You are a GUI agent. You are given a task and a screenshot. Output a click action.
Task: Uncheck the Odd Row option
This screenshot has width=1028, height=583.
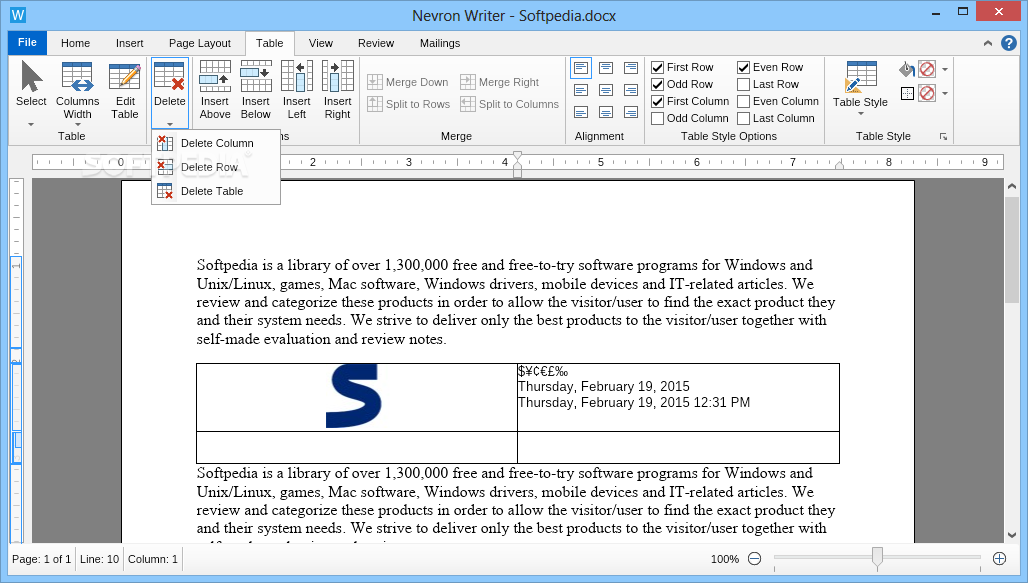pos(658,84)
